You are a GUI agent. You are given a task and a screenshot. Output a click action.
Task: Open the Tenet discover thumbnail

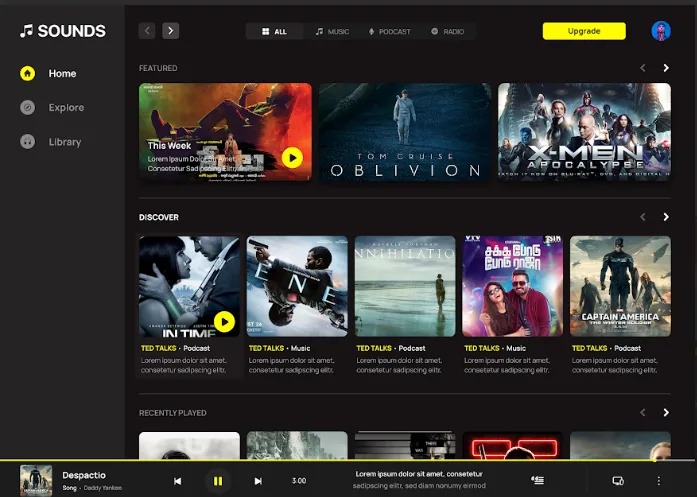(x=297, y=286)
